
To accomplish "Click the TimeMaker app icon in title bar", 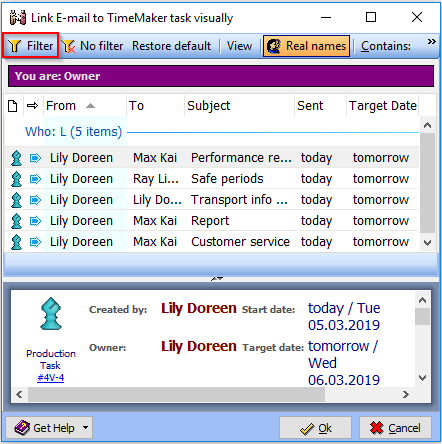I will point(17,17).
